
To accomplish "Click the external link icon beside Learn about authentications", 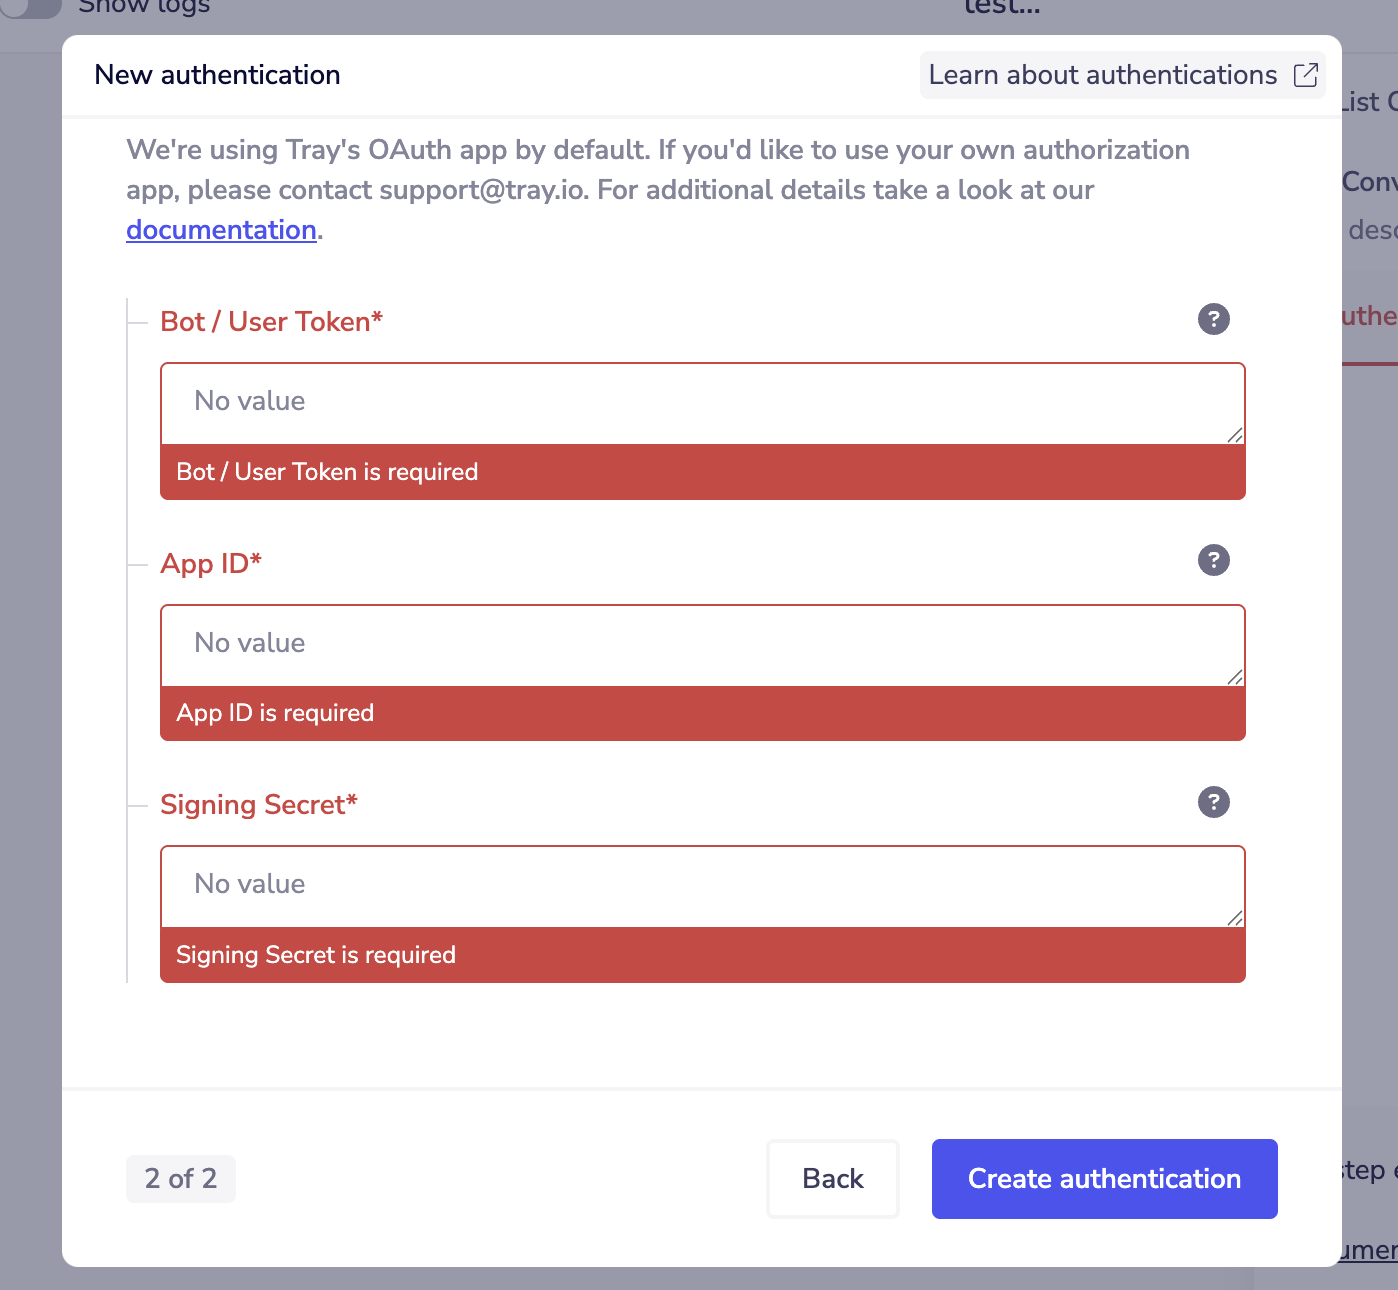I will pos(1305,74).
